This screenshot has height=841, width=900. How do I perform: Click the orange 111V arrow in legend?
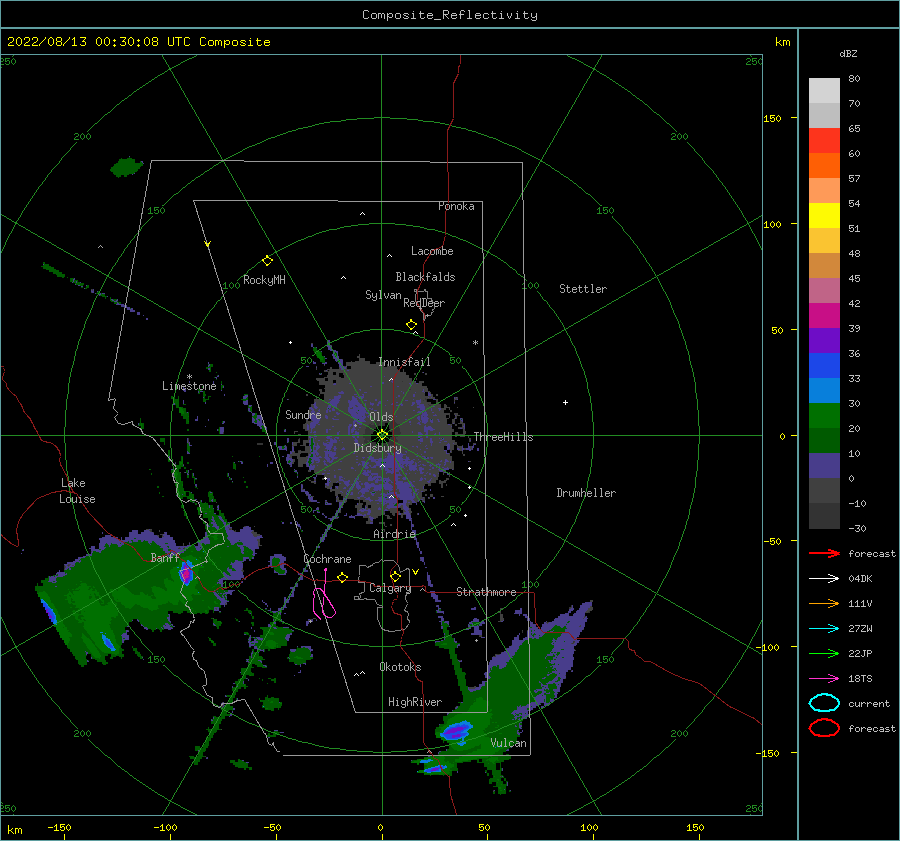pyautogui.click(x=824, y=603)
